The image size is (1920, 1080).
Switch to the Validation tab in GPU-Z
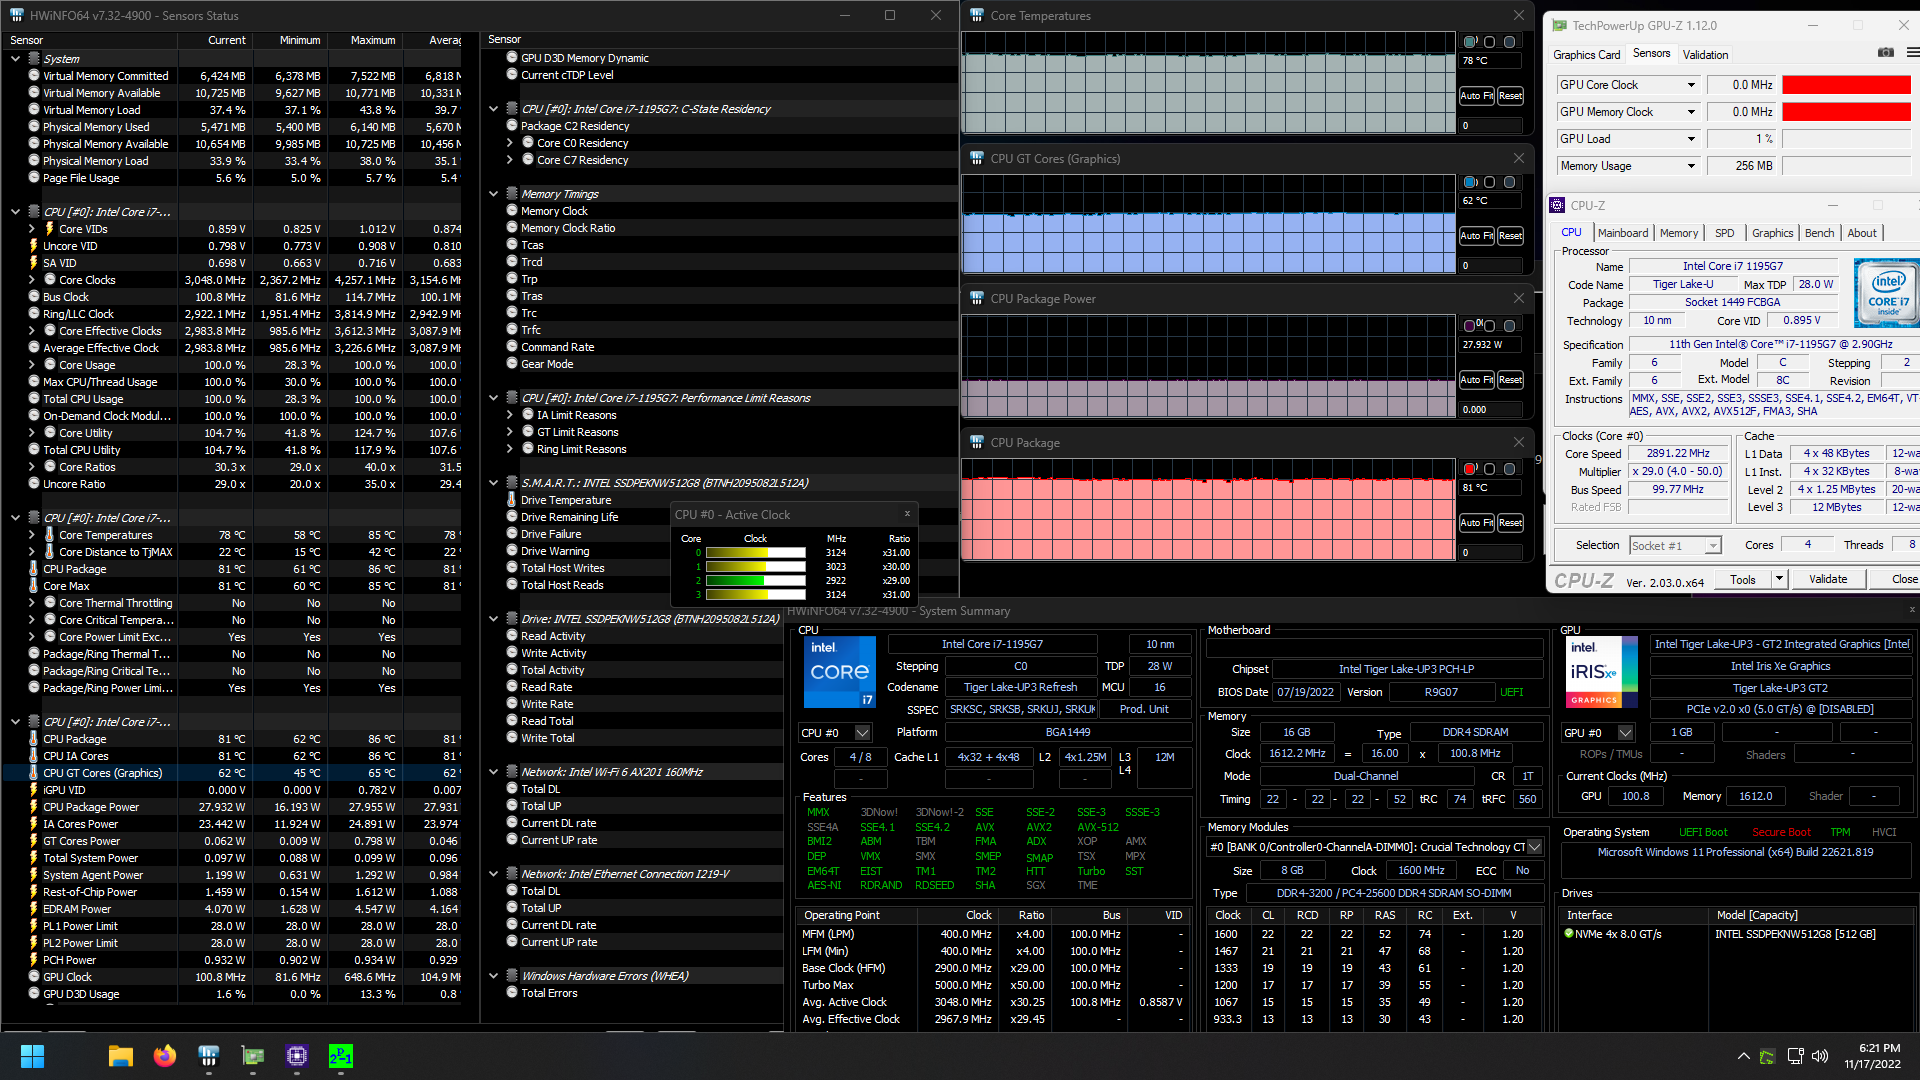(1705, 55)
